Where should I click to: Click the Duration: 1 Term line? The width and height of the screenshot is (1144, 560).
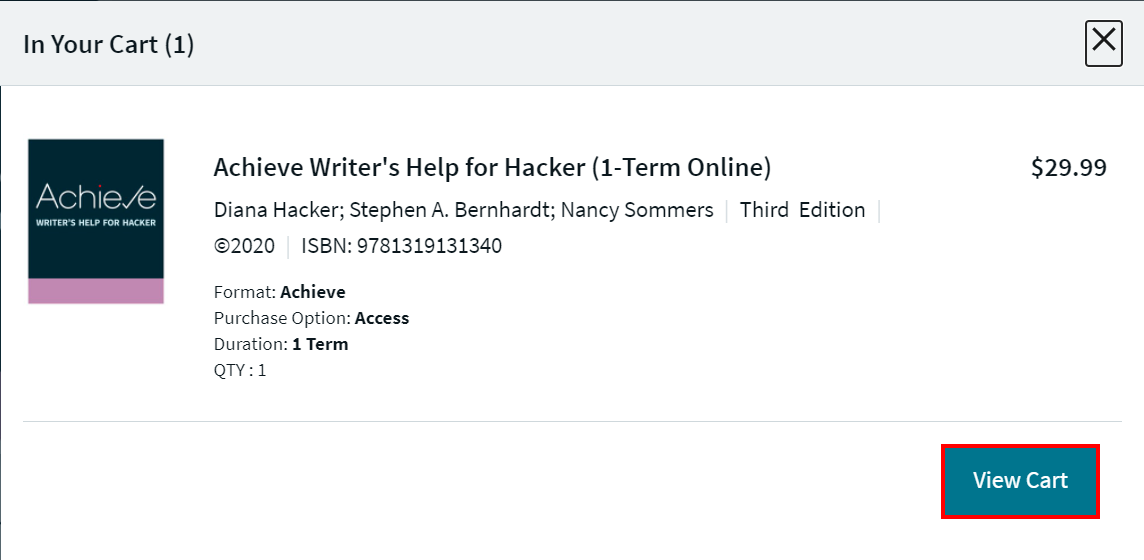281,345
